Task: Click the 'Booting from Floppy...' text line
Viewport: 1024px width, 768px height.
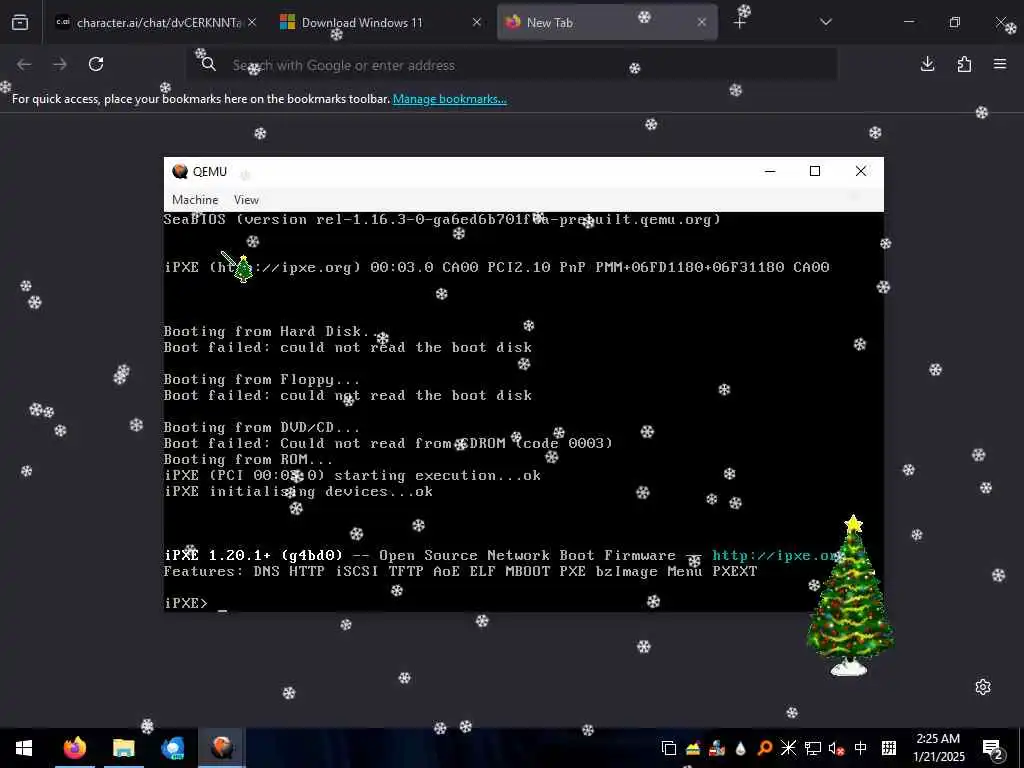Action: pos(261,379)
